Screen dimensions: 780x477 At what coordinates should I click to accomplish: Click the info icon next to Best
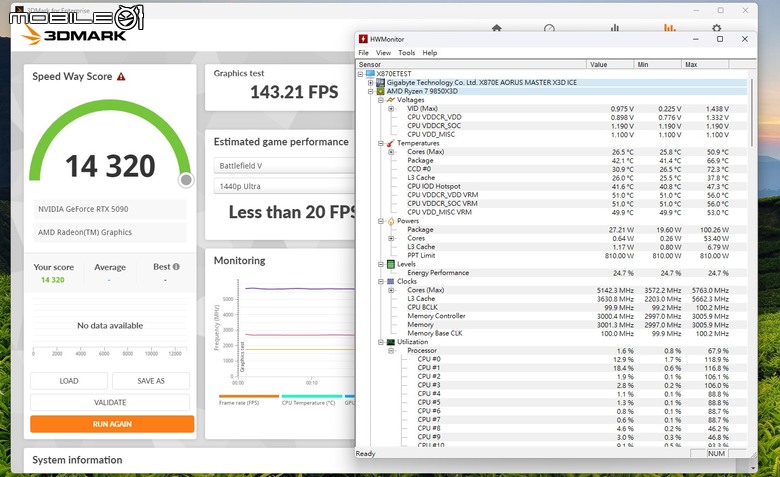coord(176,267)
